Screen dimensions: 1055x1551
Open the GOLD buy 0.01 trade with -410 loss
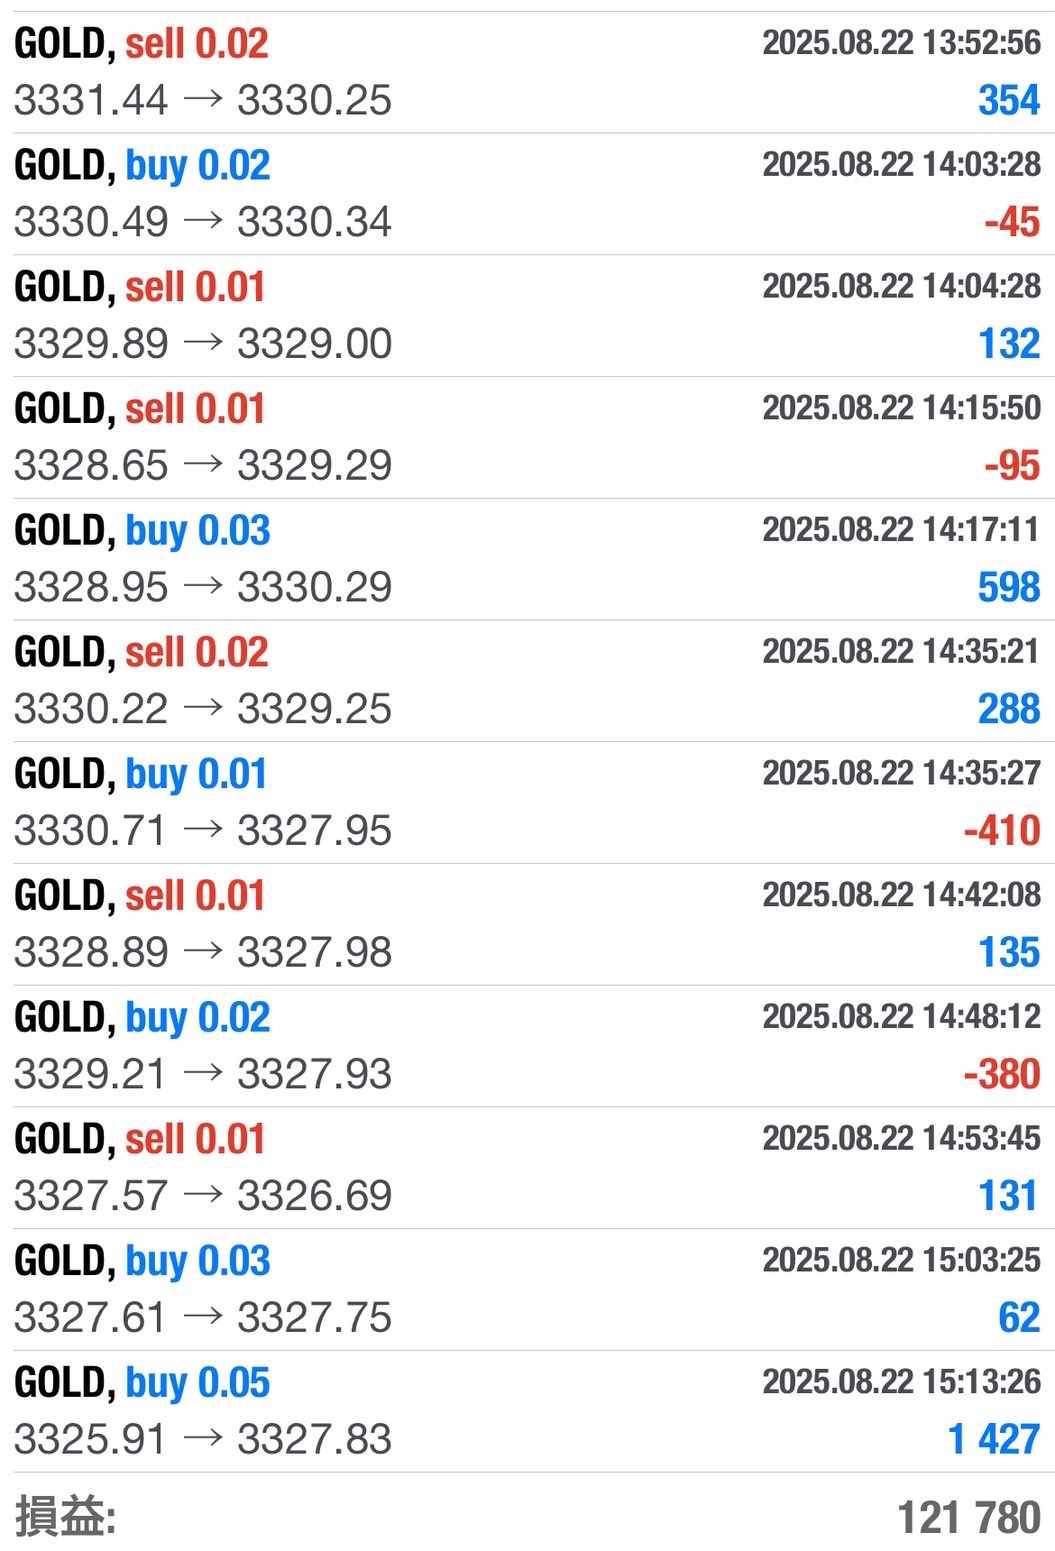click(527, 803)
